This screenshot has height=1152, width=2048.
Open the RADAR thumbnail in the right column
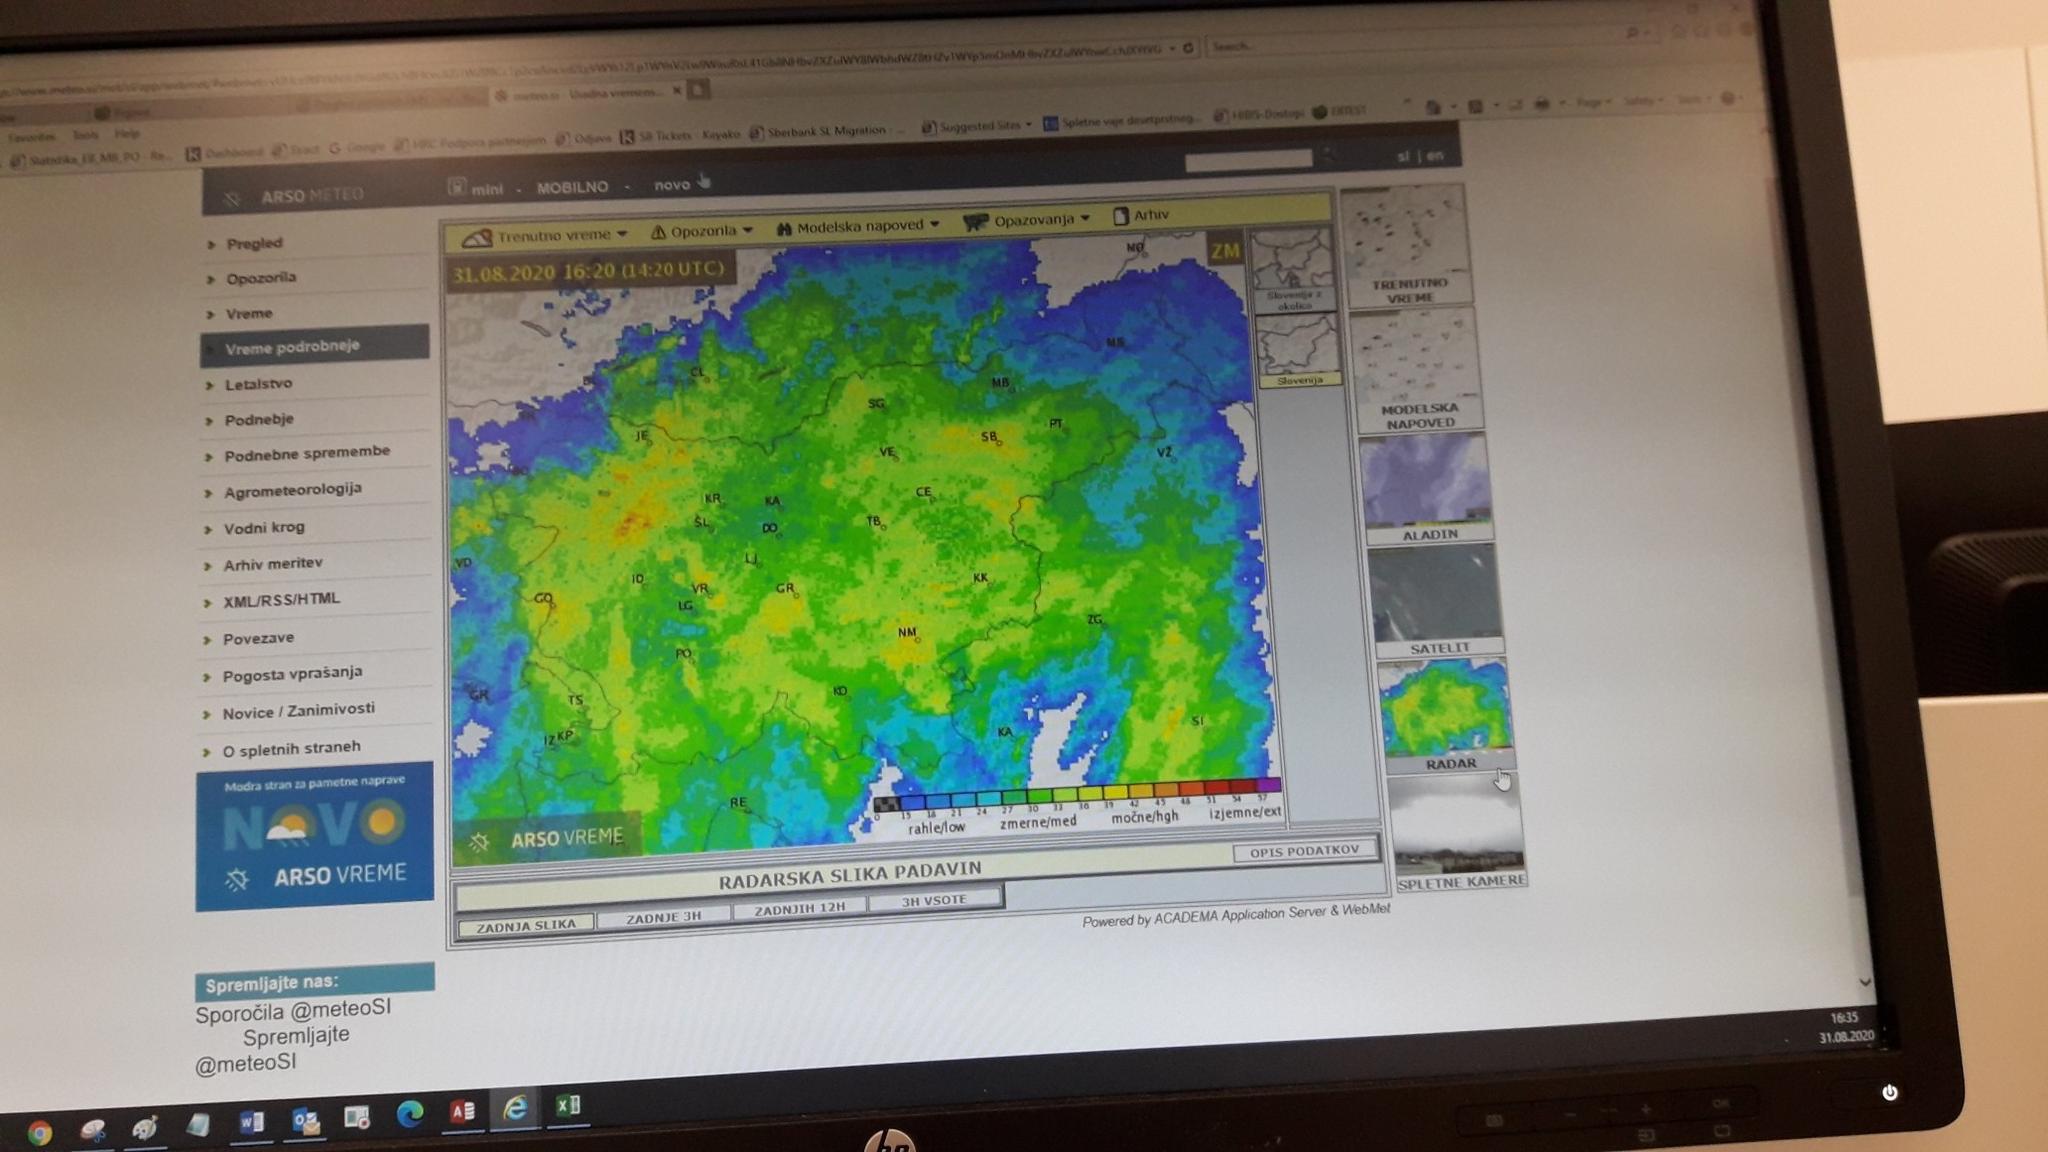(x=1445, y=717)
